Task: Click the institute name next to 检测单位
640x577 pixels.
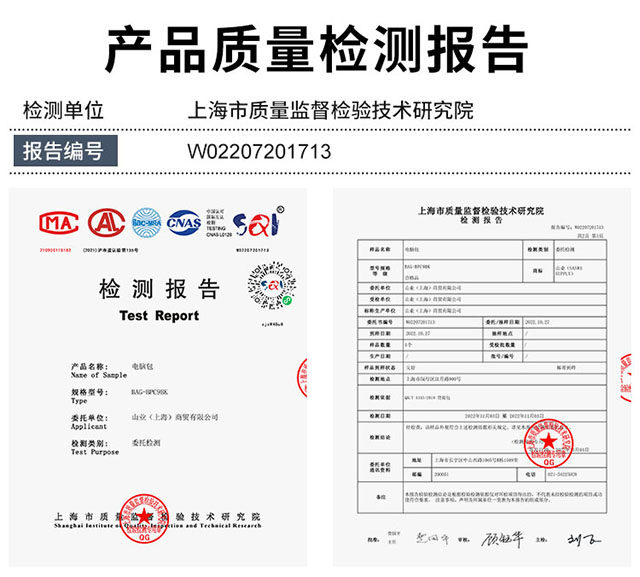Action: 331,111
